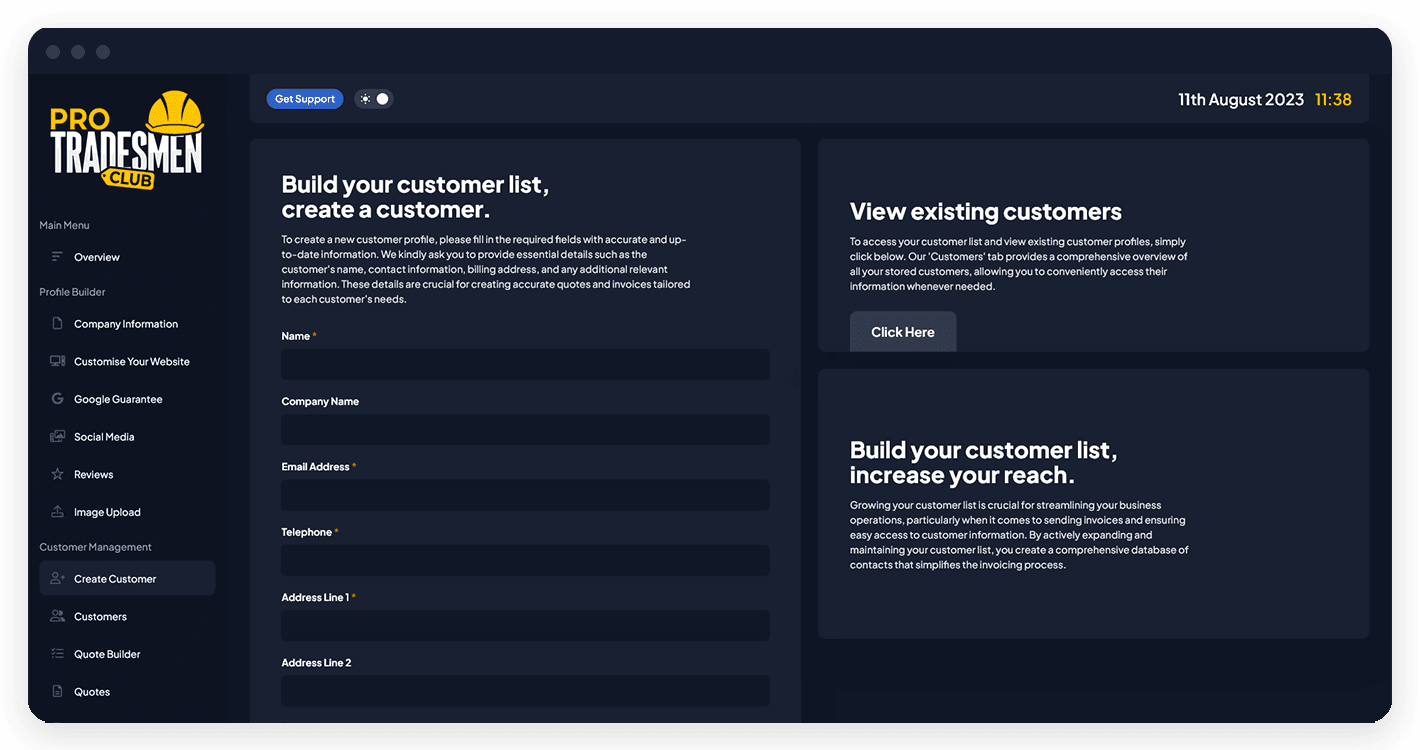Screen dimensions: 1420x750
Task: Focus the Name input field
Action: coord(525,364)
